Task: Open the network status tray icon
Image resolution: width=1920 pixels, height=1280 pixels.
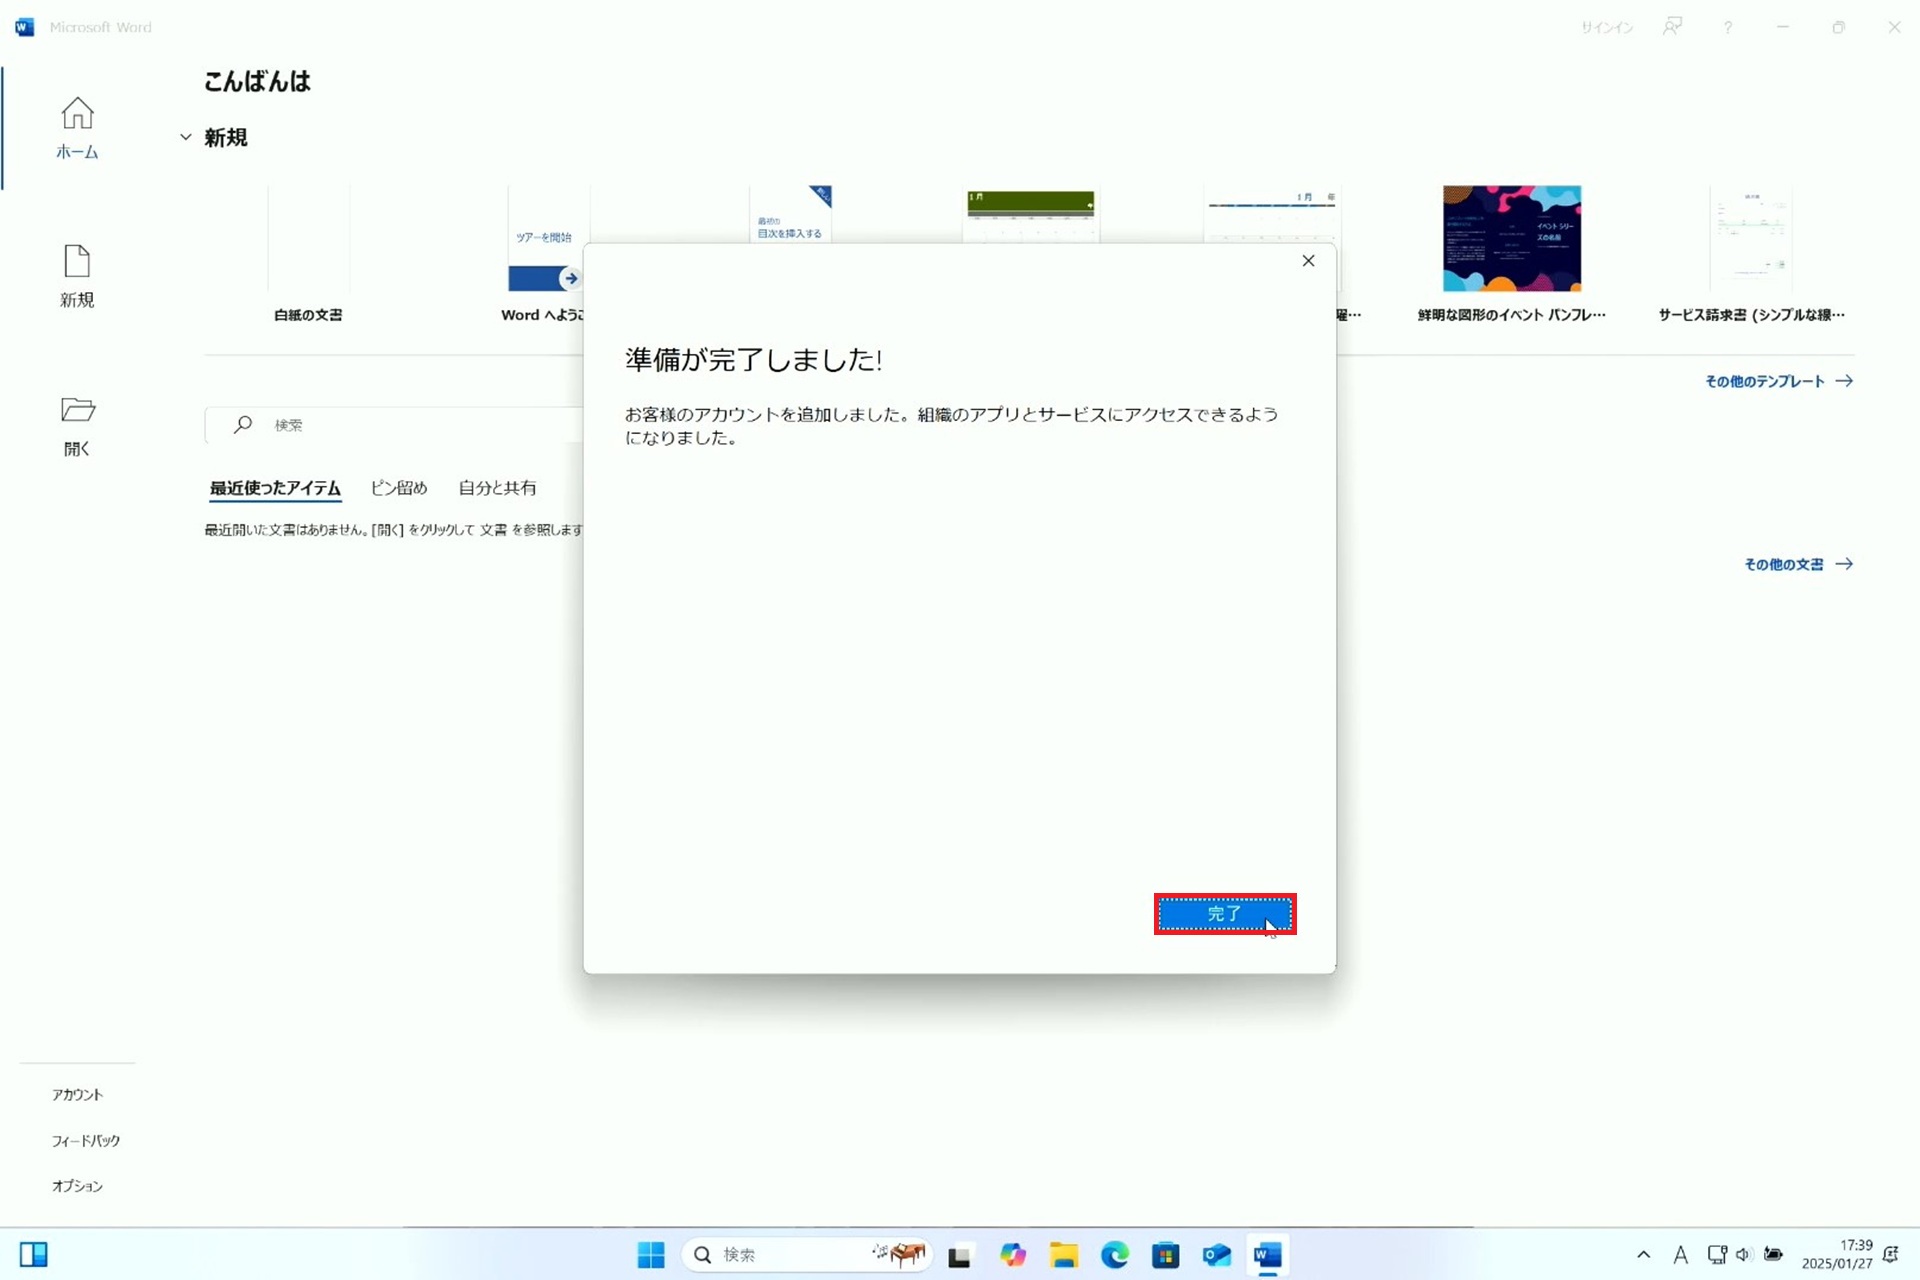Action: click(1717, 1255)
